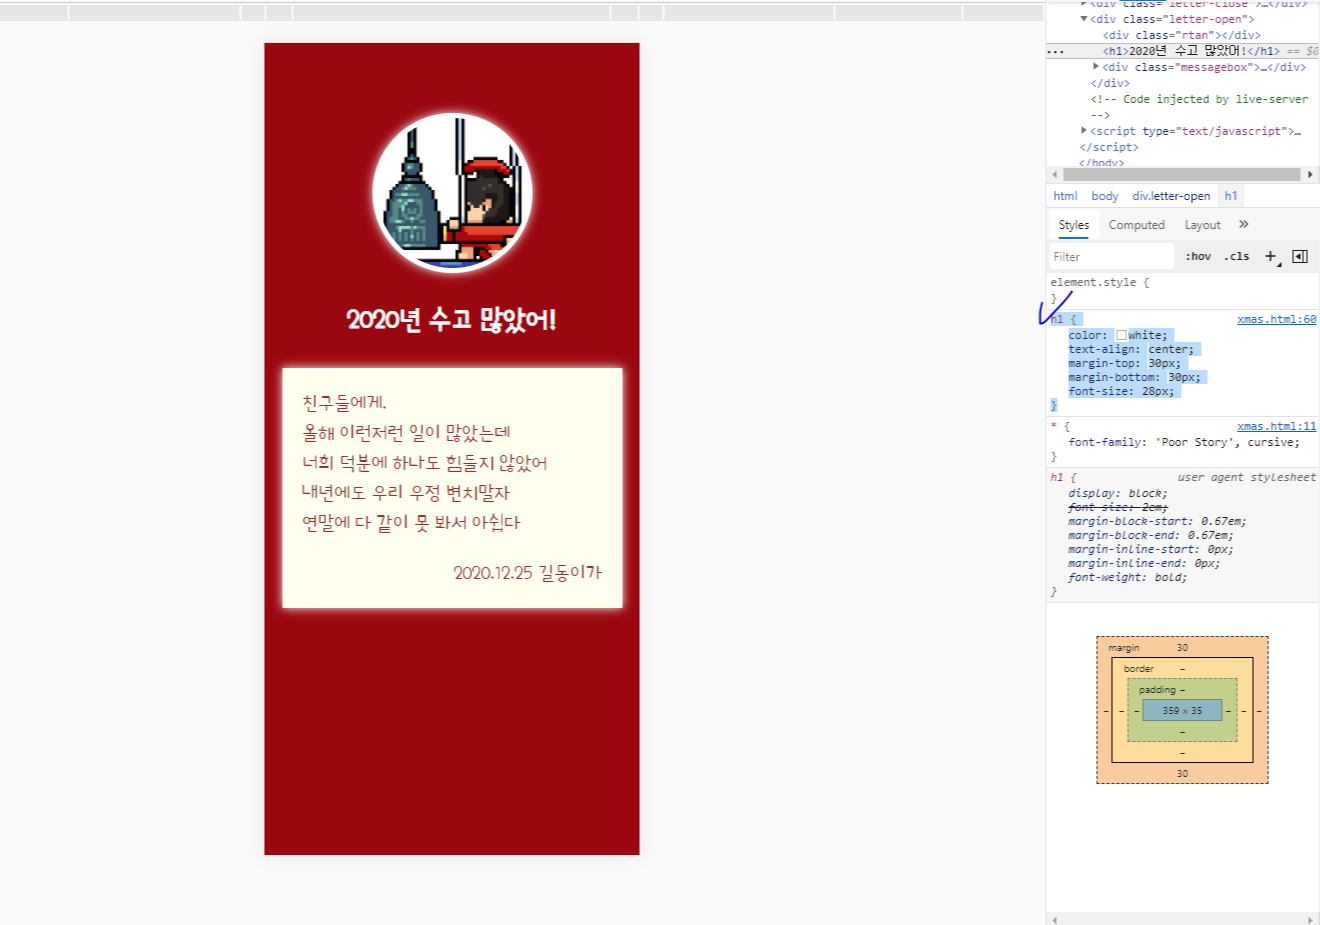Click the '2020년 수고 많았어!' heading on page
Image resolution: width=1320 pixels, height=925 pixels.
click(451, 320)
